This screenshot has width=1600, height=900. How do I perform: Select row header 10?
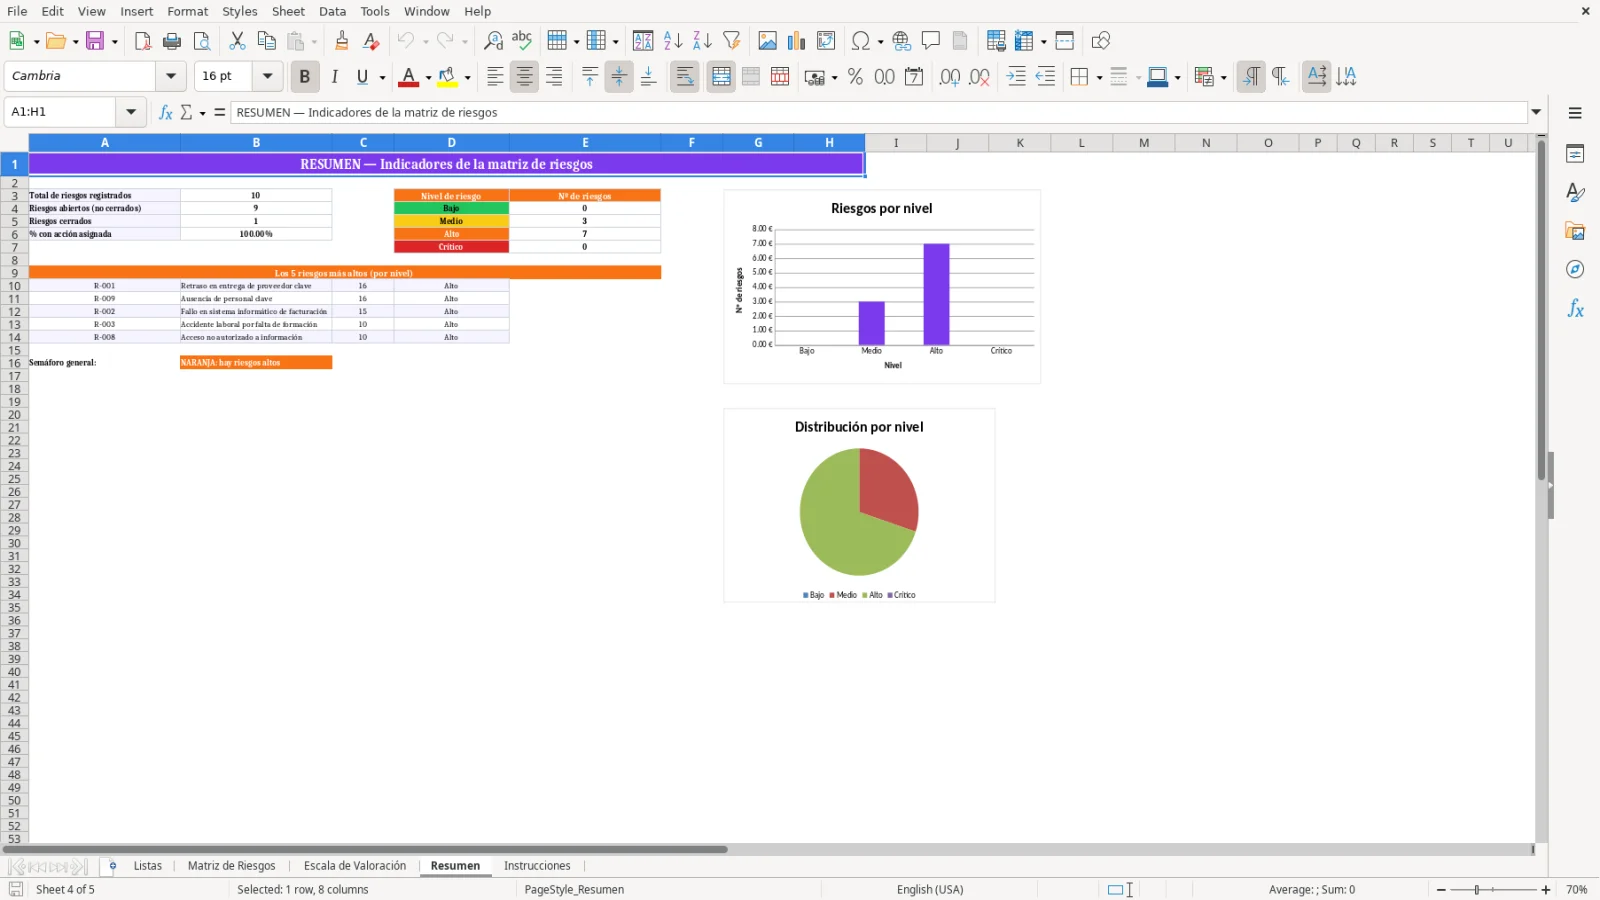(14, 286)
